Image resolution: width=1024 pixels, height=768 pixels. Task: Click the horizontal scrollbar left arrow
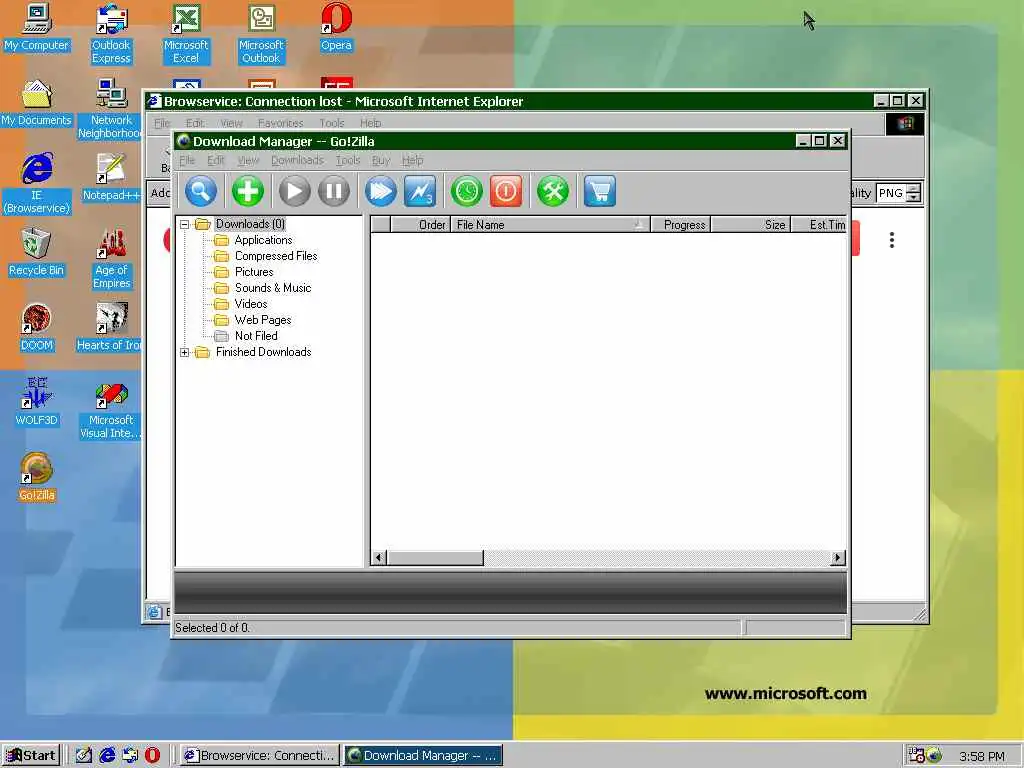pos(379,558)
